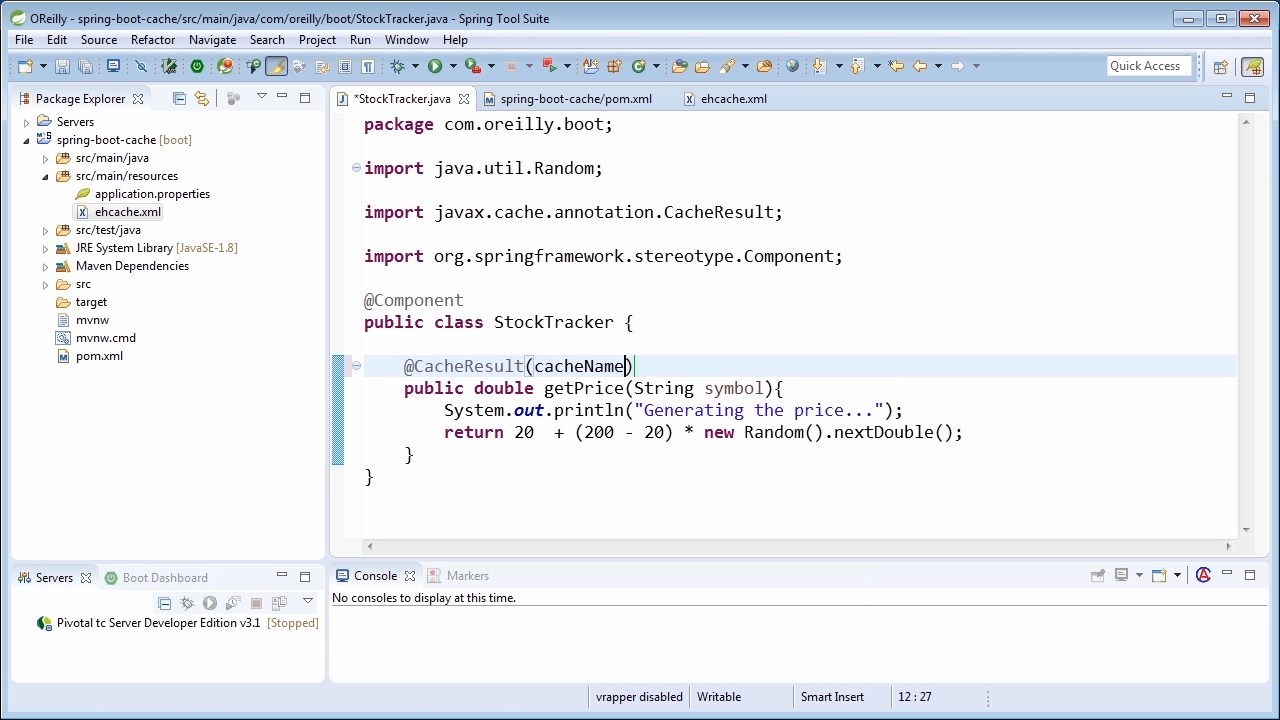The height and width of the screenshot is (720, 1280).
Task: Select the target folder in tree
Action: 91,302
